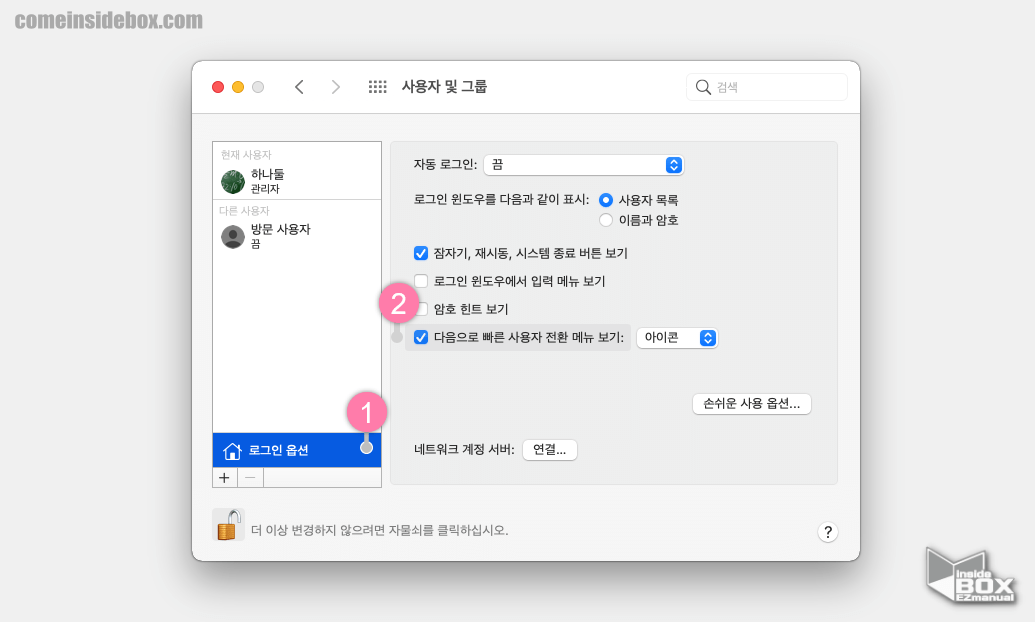Go back with the left chevron
Screen dimensions: 1035x622
(x=299, y=87)
